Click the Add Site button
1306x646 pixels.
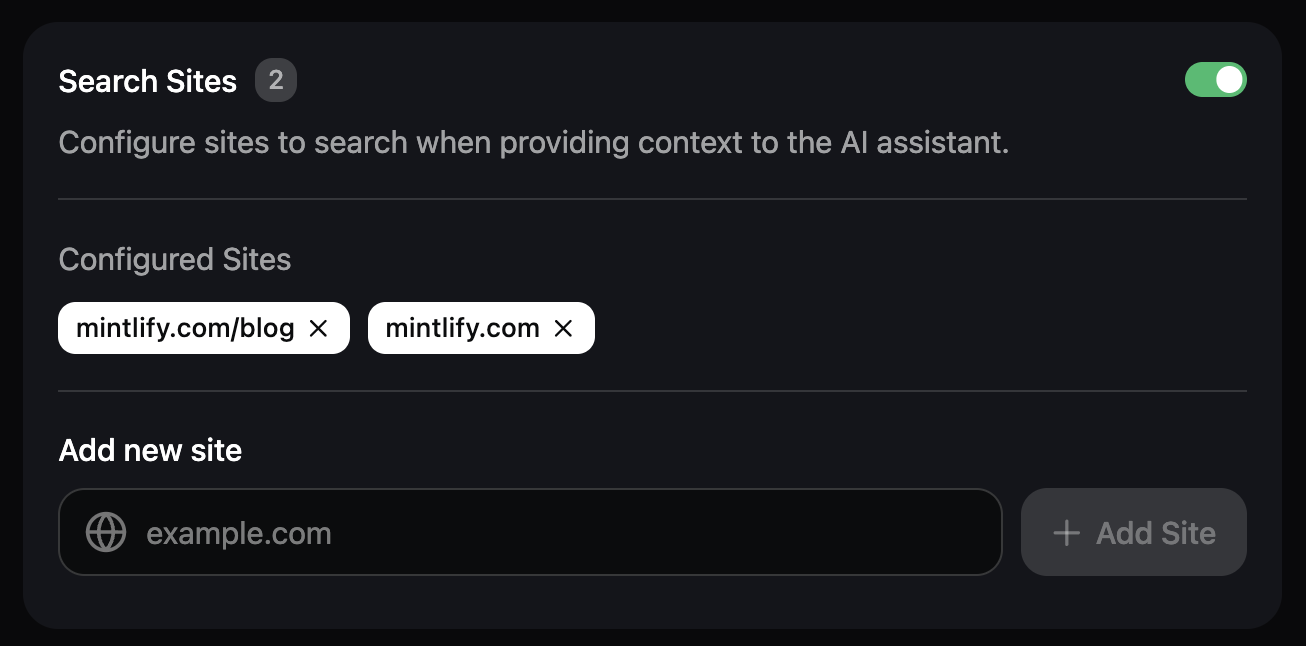pos(1133,532)
